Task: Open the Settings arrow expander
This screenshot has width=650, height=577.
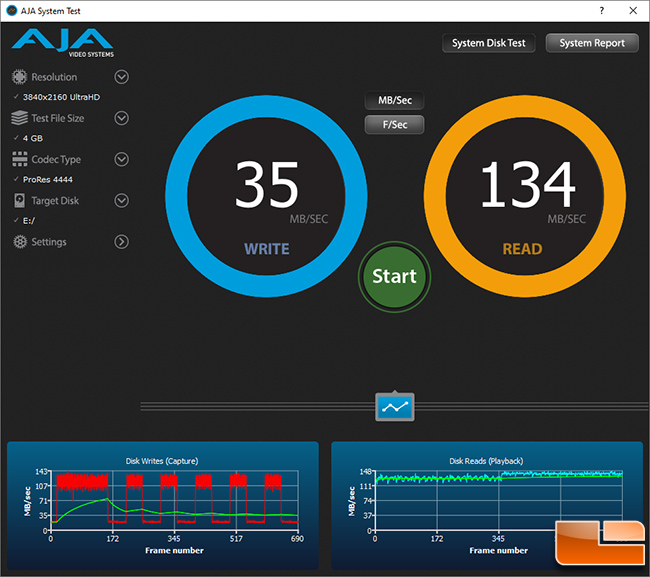Action: (121, 242)
